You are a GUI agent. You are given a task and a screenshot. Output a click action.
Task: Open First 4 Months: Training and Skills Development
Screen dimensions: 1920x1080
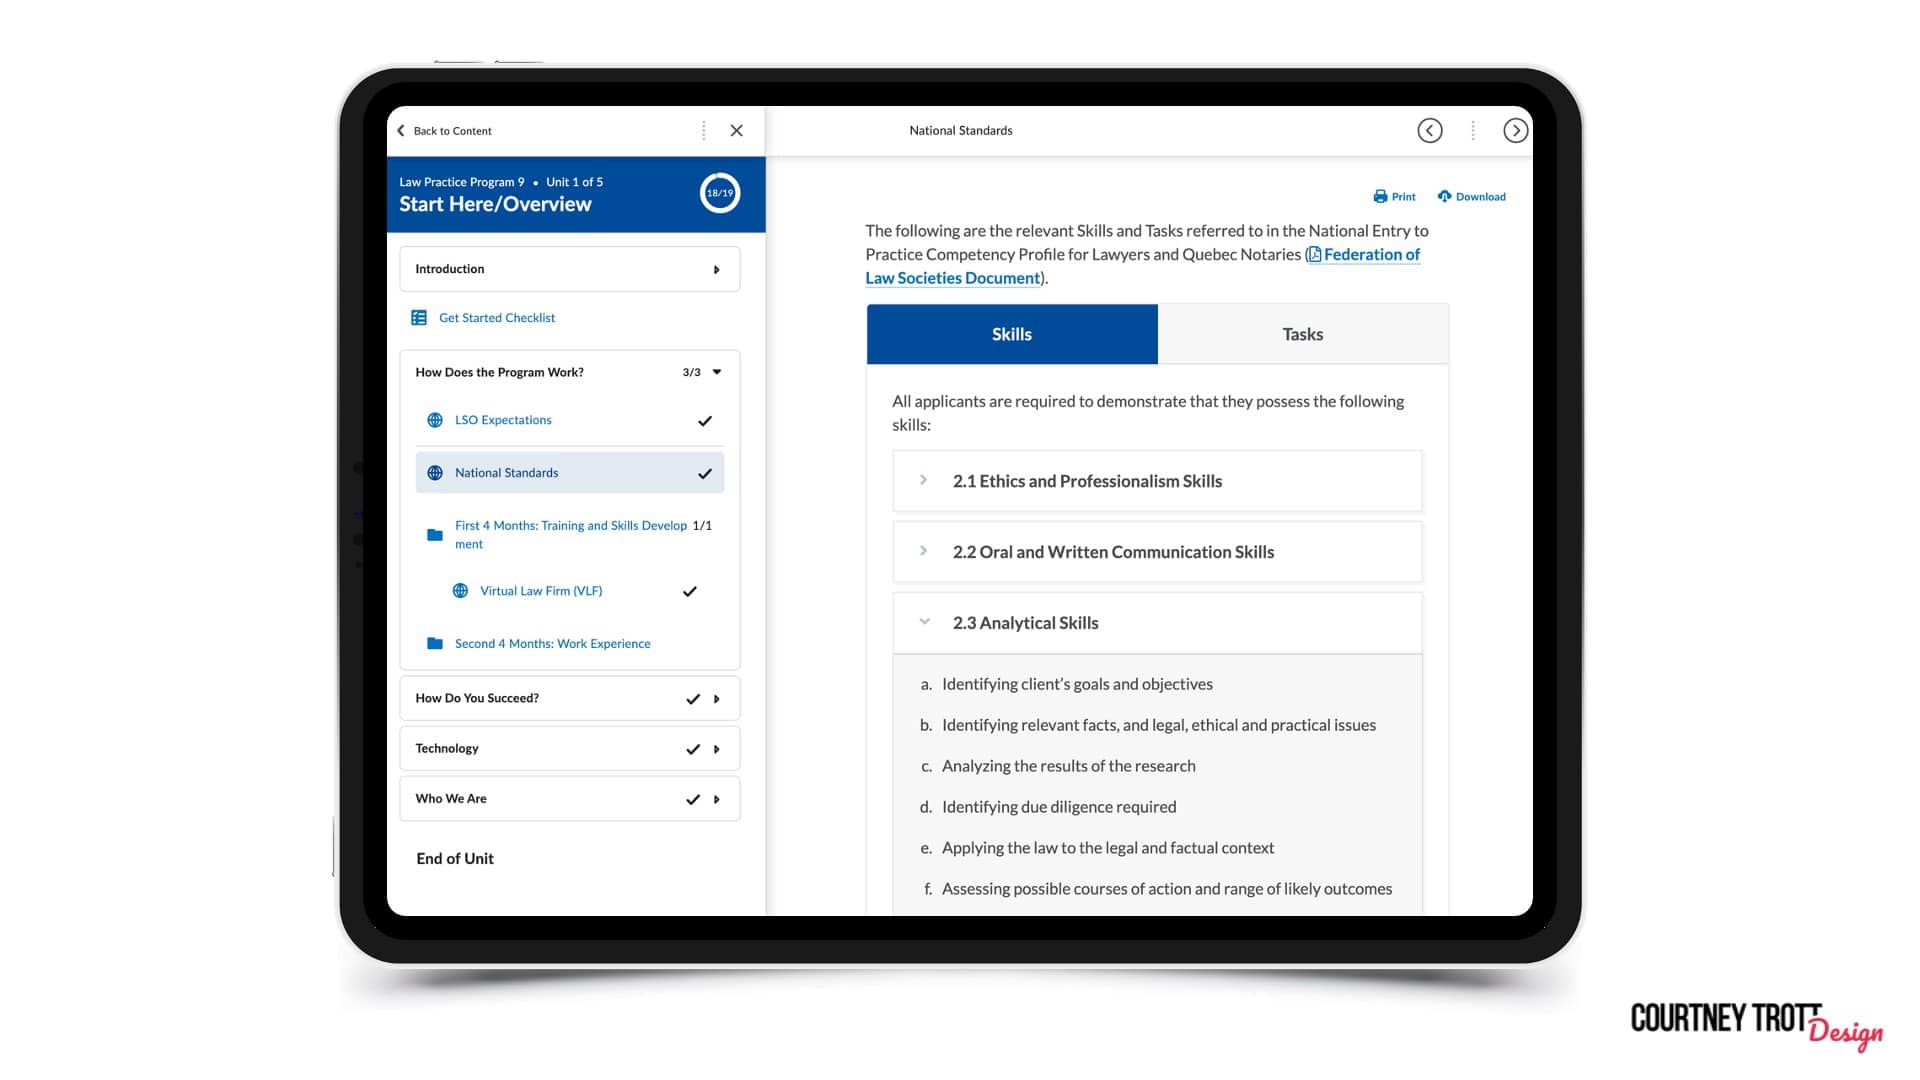[571, 535]
